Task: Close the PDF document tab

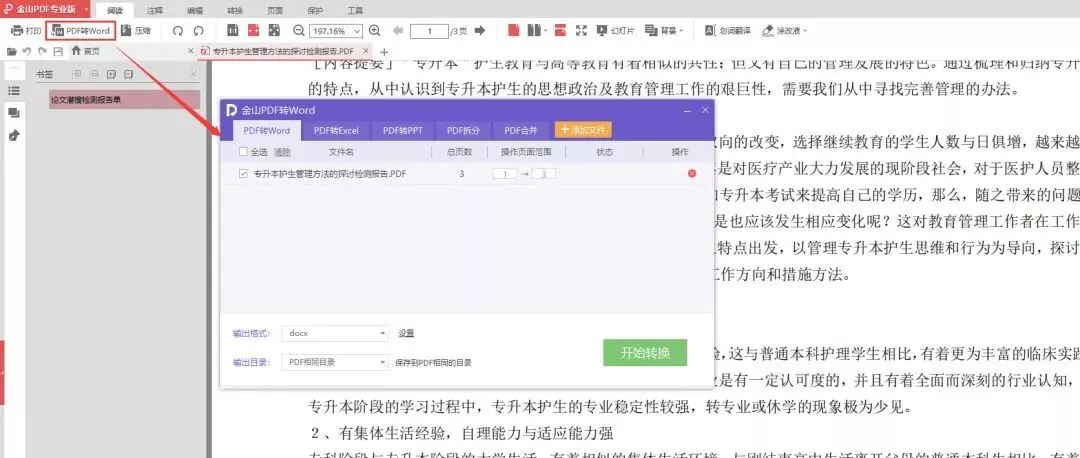Action: pyautogui.click(x=366, y=51)
